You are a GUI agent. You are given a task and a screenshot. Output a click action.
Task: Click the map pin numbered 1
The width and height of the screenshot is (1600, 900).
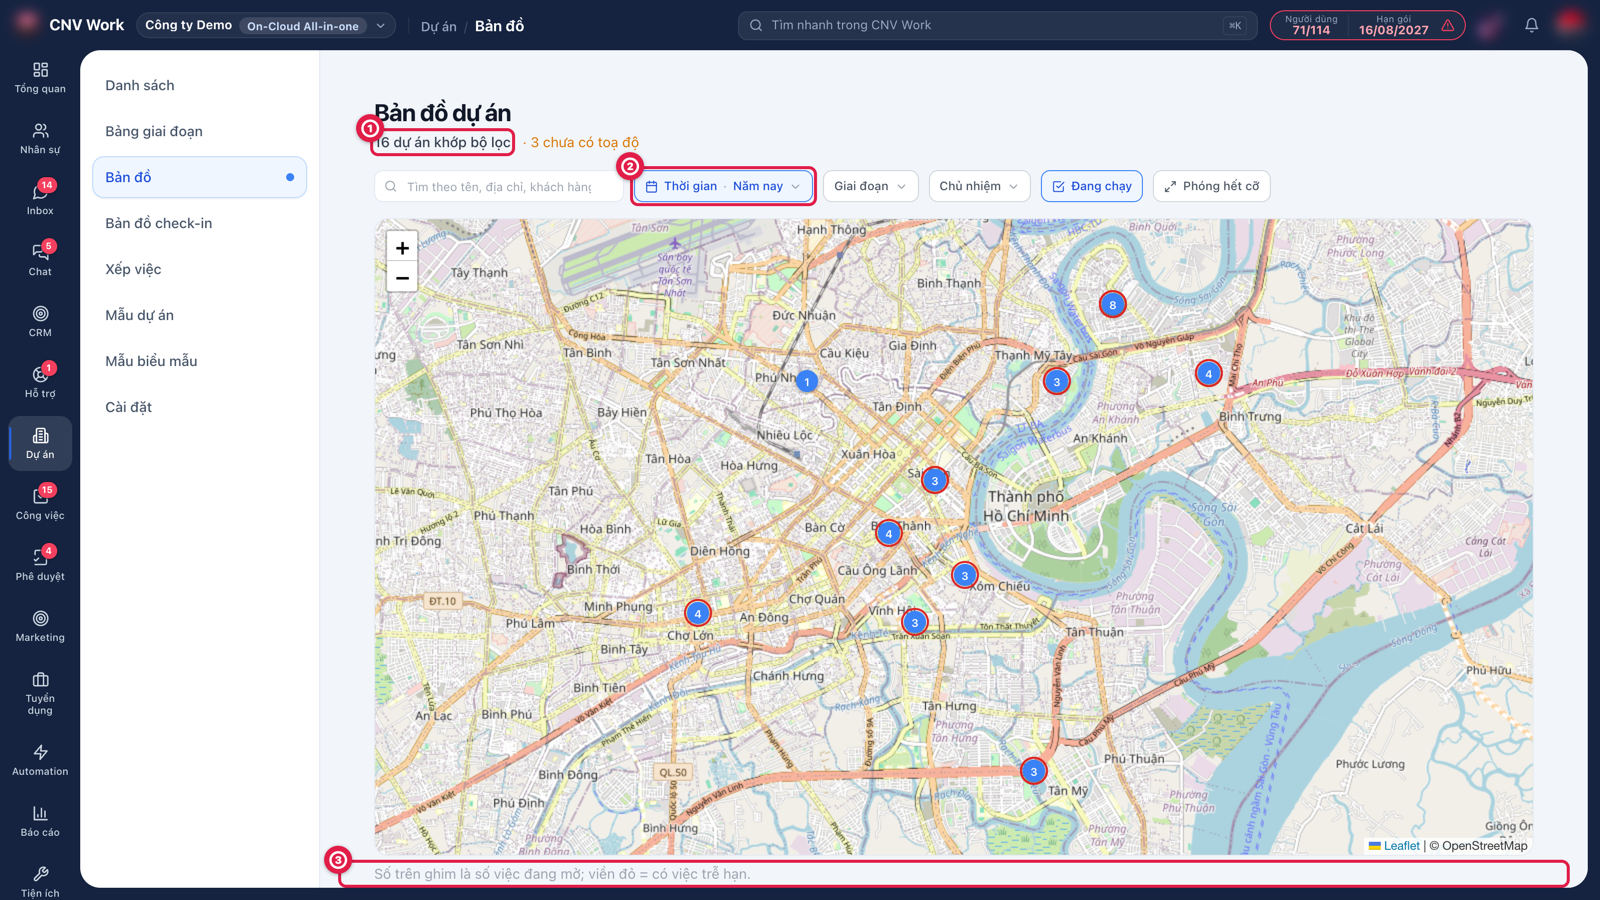coord(807,381)
